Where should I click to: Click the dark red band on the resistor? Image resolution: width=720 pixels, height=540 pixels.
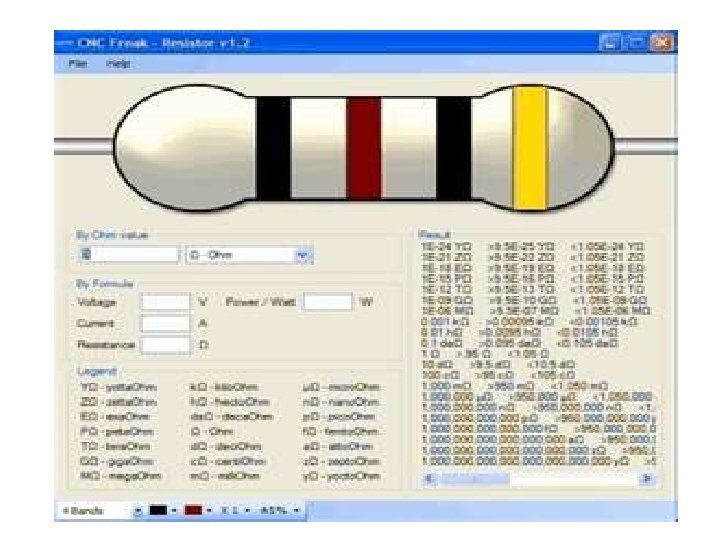(x=364, y=148)
